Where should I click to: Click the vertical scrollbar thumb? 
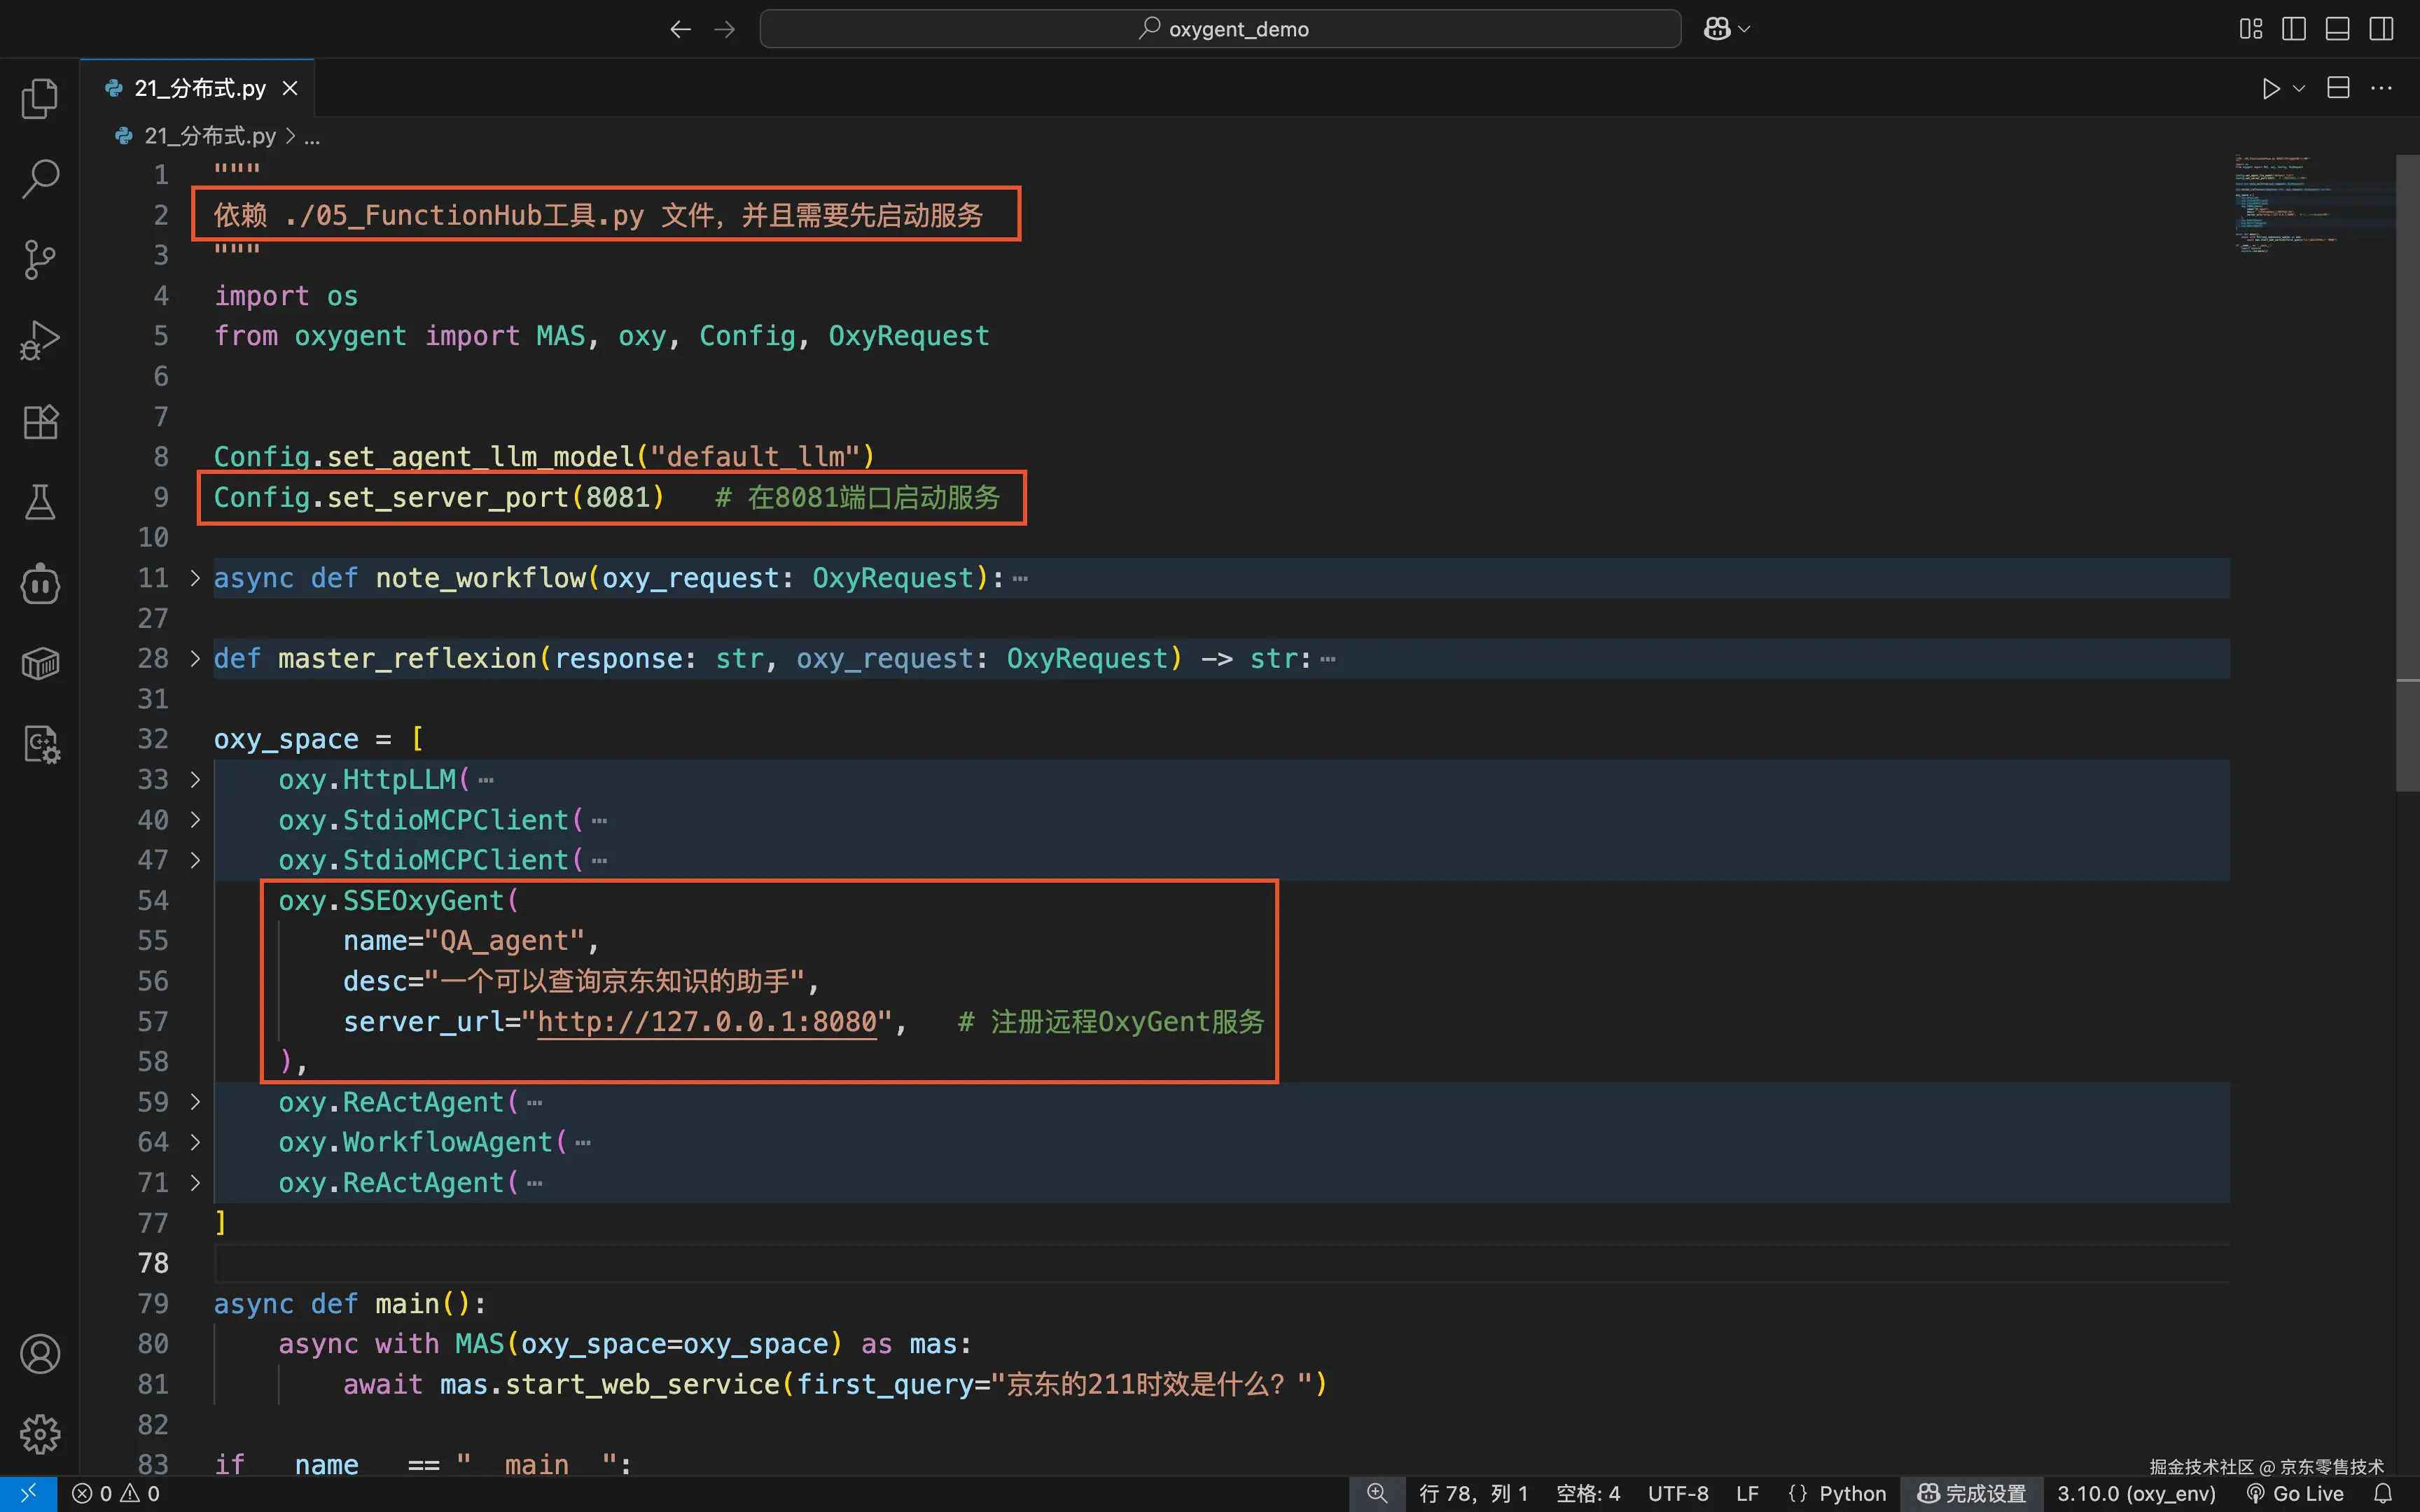point(2407,470)
